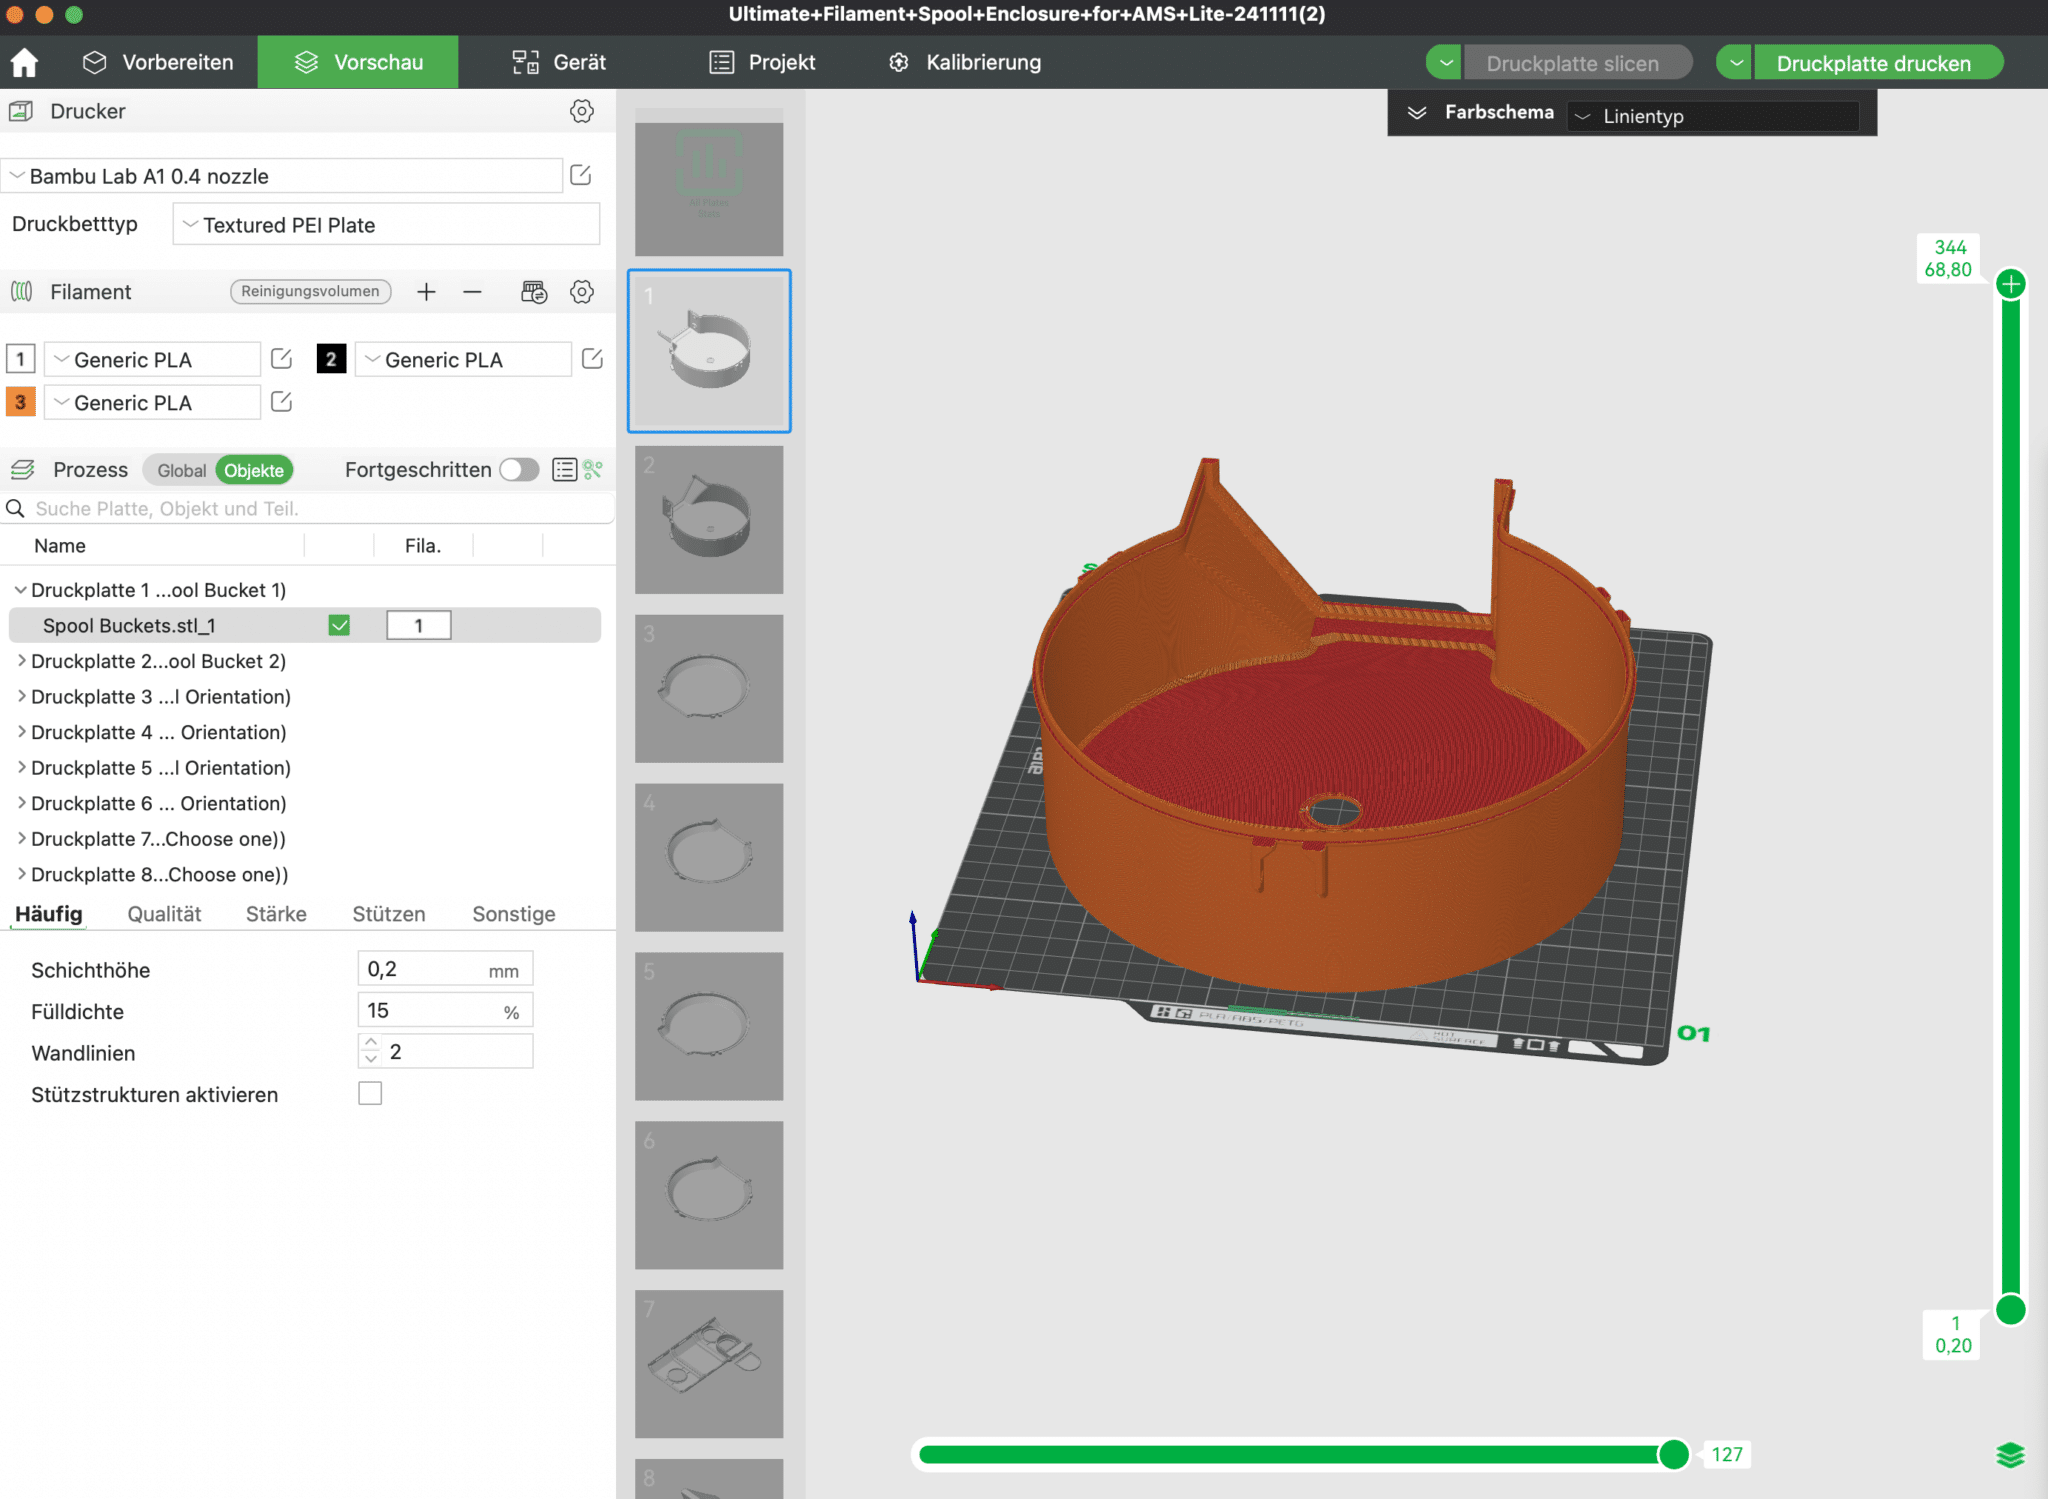The width and height of the screenshot is (2048, 1499).
Task: Enable Stützstrukturen aktivieren checkbox
Action: point(370,1094)
